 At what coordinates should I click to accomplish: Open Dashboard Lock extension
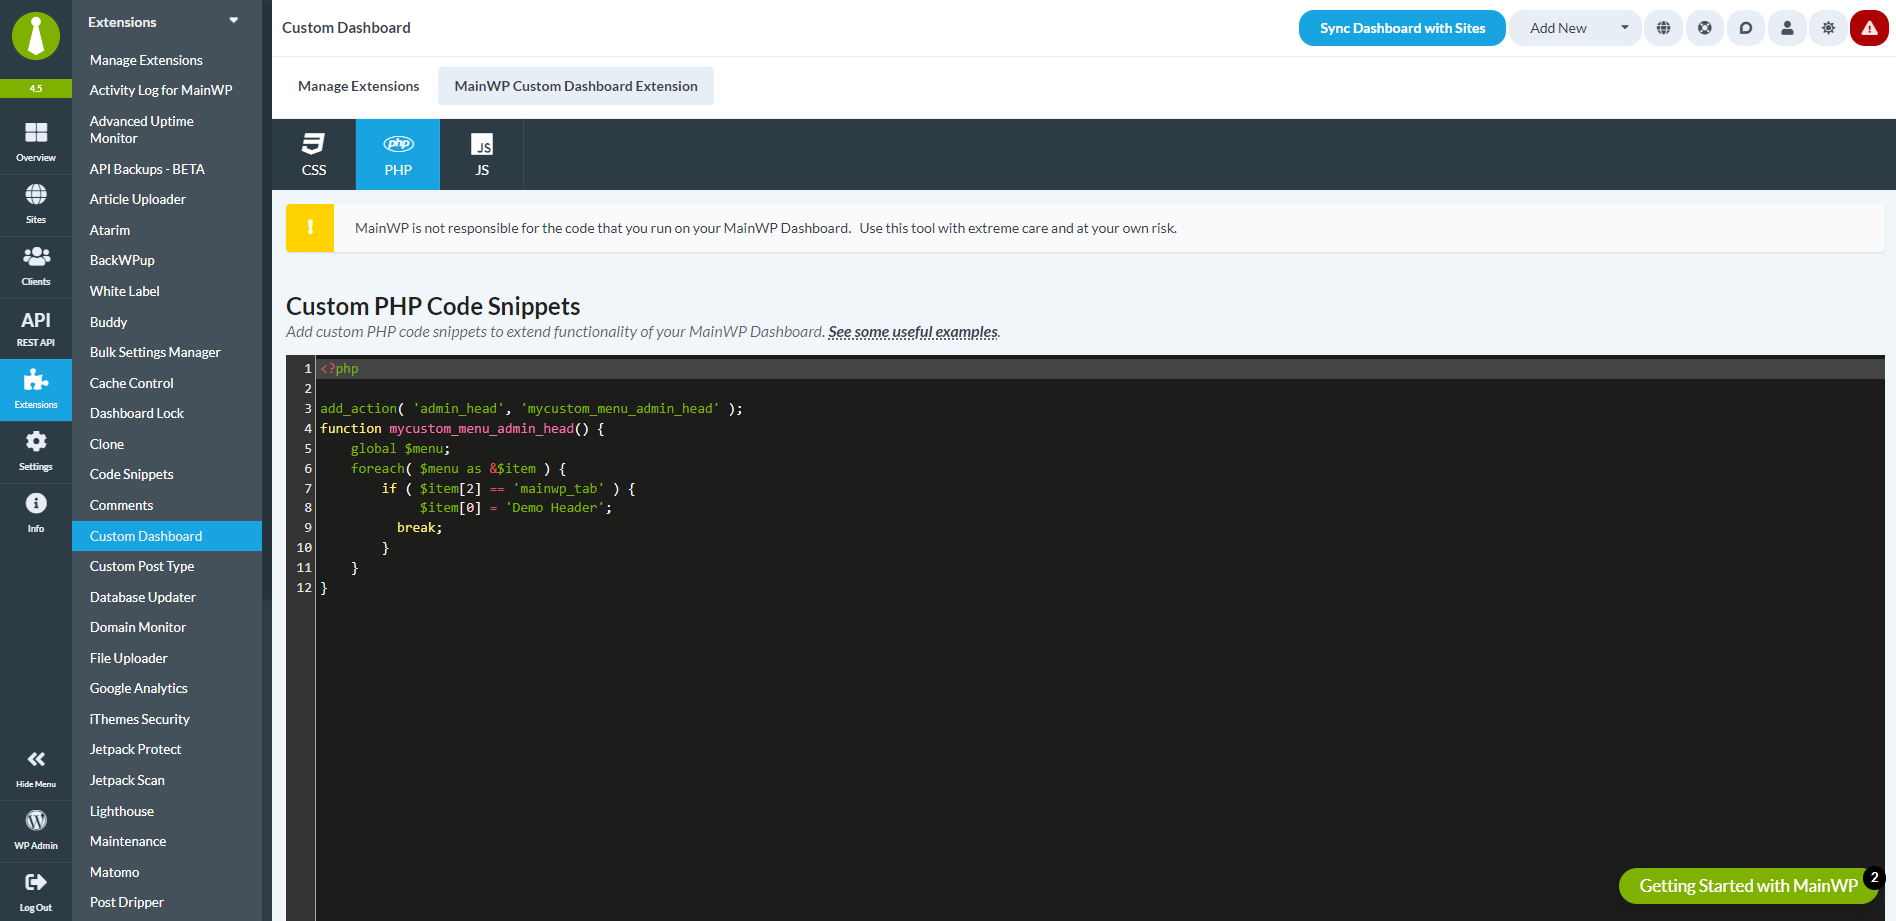tap(137, 413)
